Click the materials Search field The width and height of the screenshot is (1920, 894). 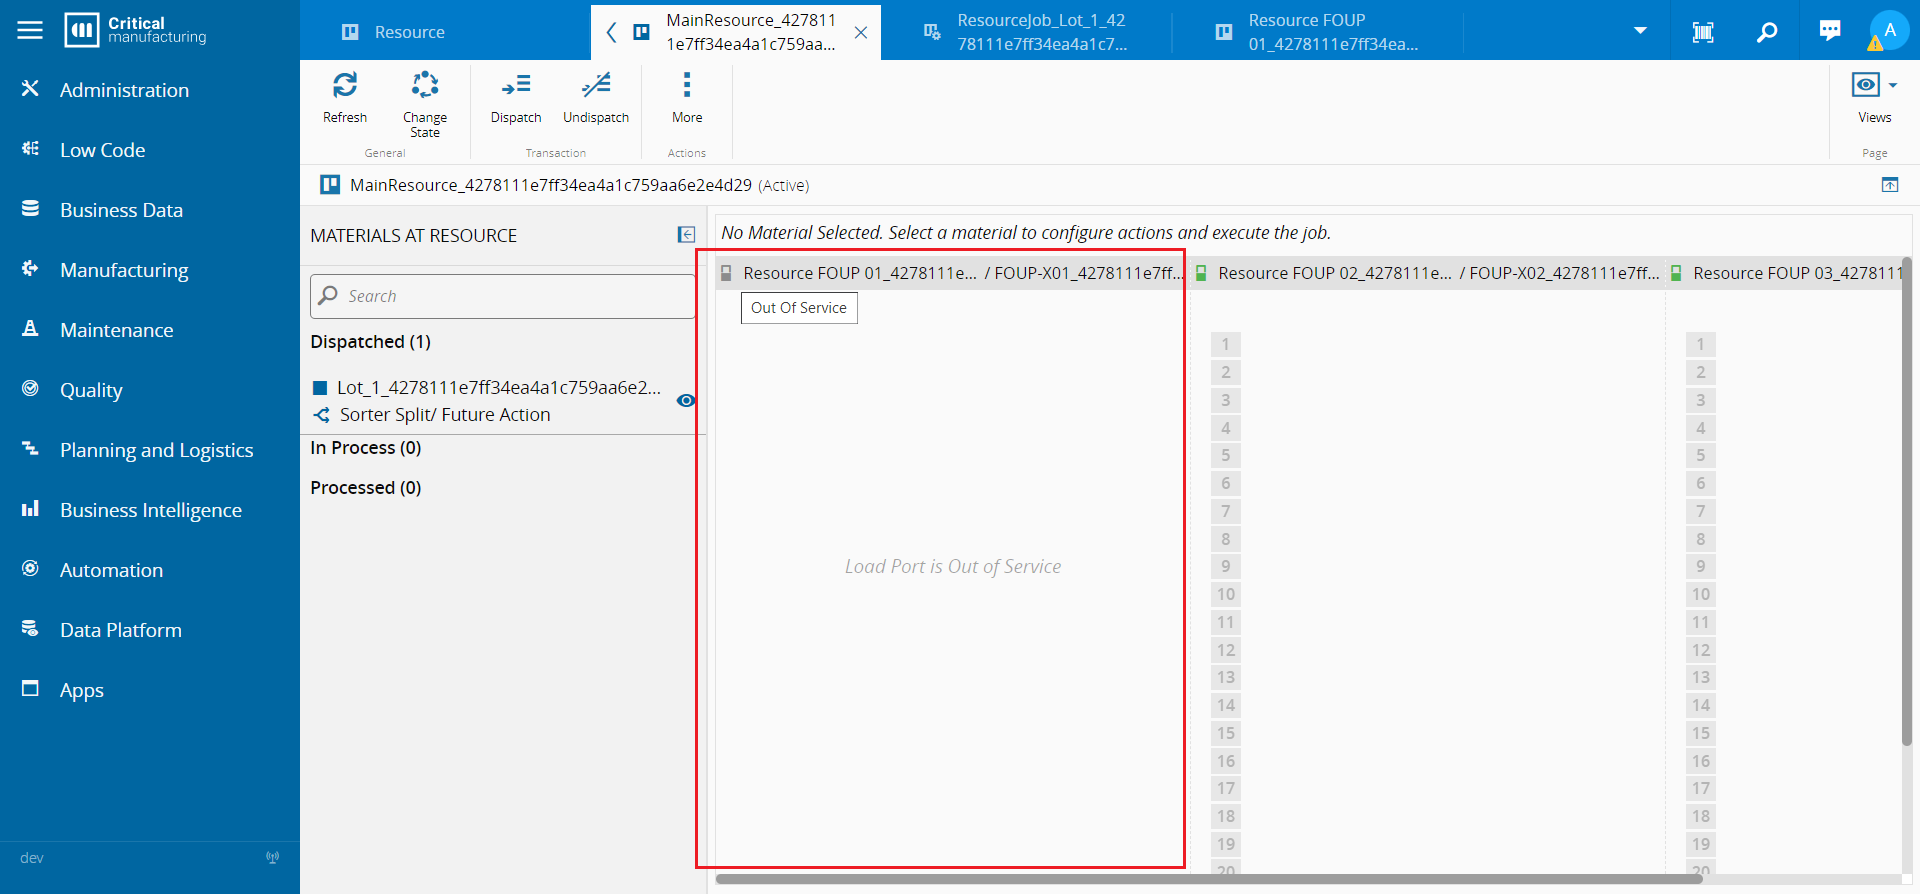[503, 296]
